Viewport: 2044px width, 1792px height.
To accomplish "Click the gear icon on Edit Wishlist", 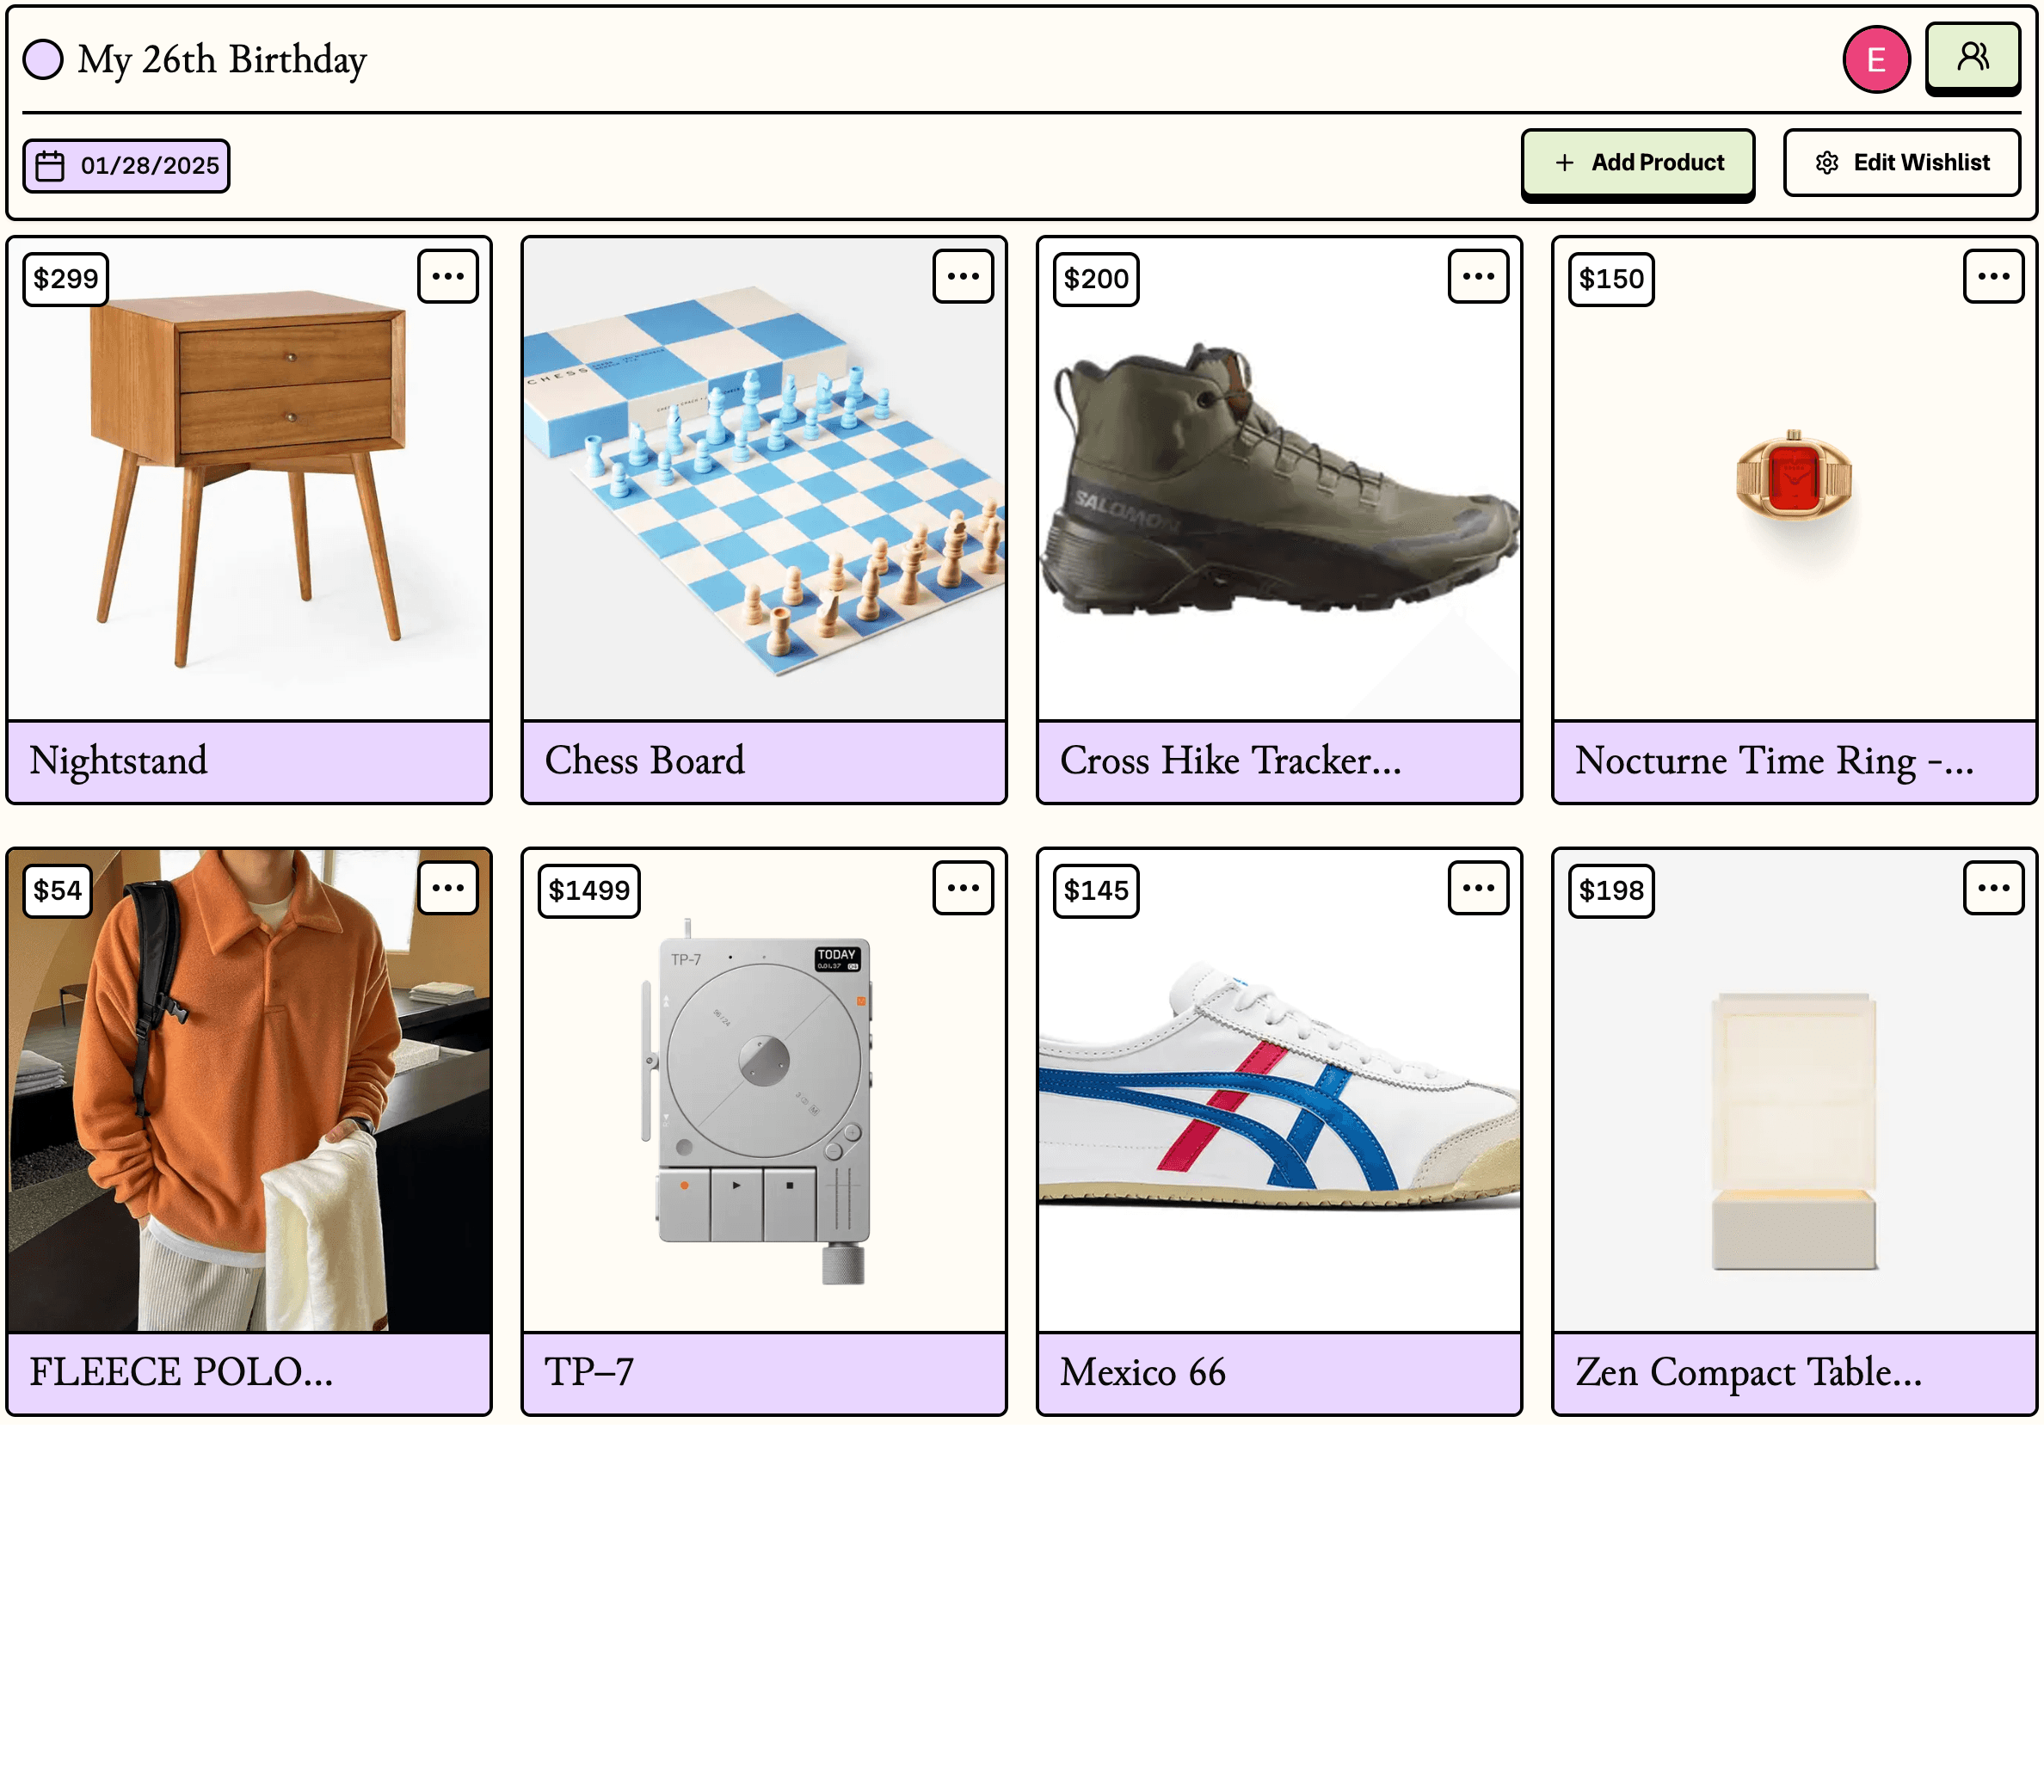I will 1829,161.
